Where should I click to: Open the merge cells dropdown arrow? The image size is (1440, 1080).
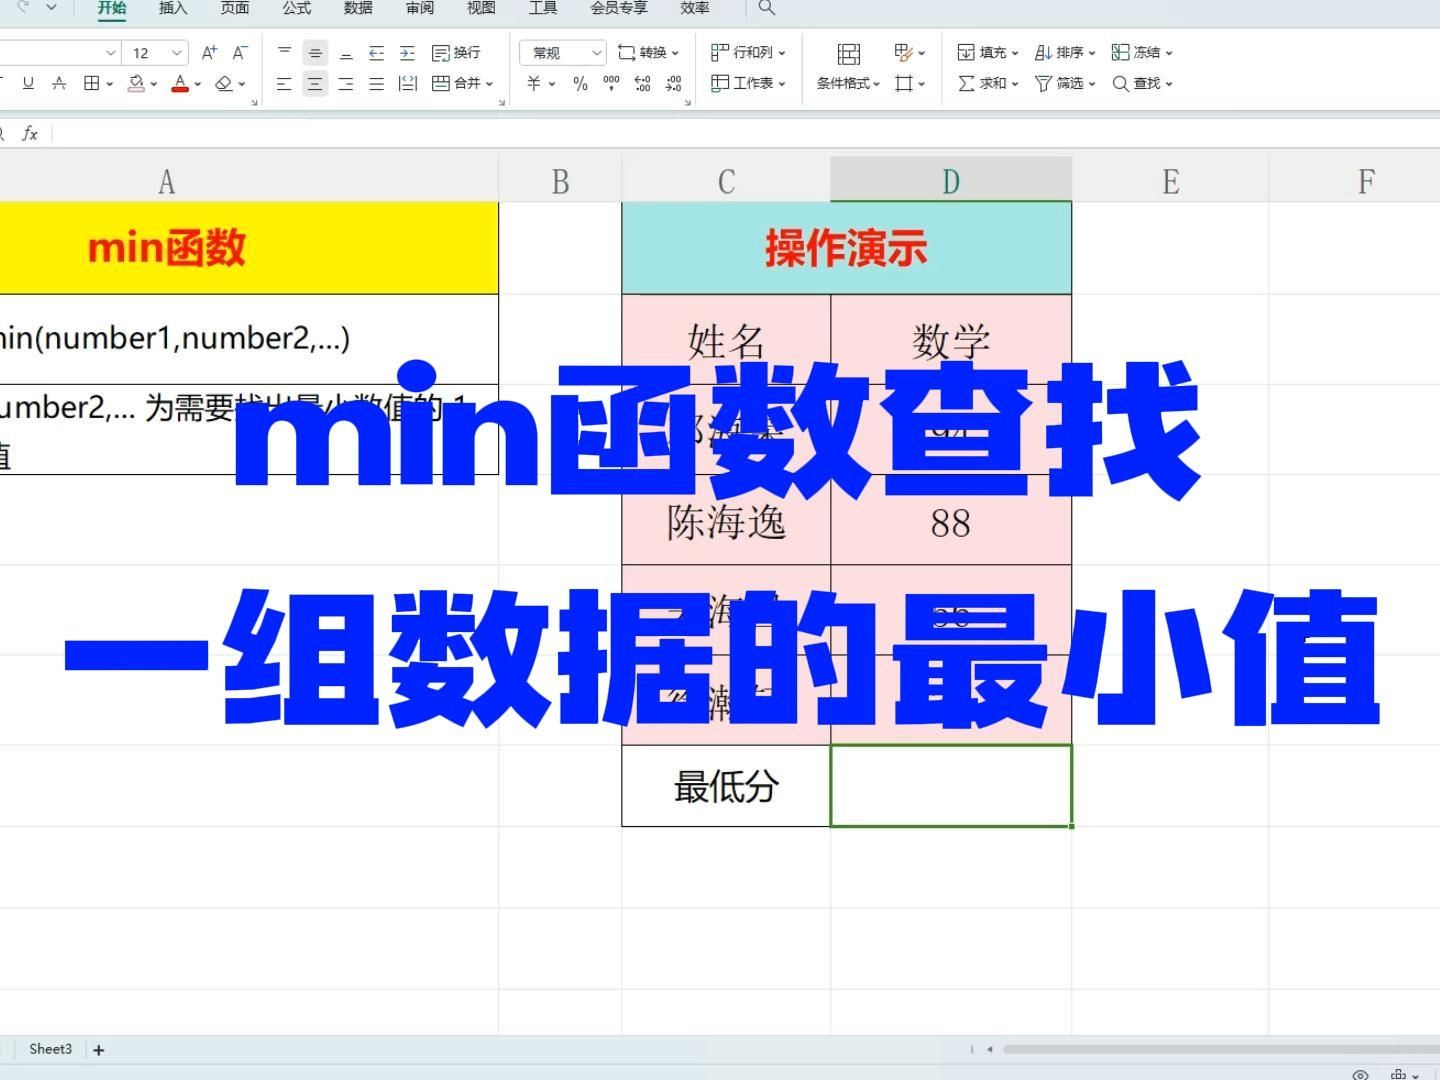pyautogui.click(x=490, y=84)
